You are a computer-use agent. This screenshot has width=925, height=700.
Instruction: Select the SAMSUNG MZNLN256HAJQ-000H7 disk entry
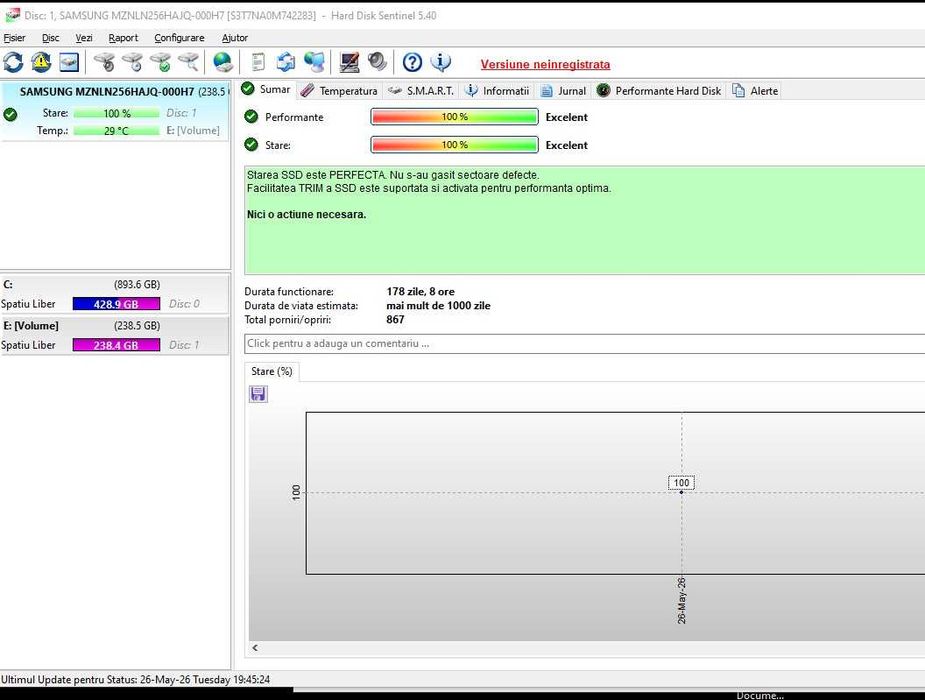115,110
